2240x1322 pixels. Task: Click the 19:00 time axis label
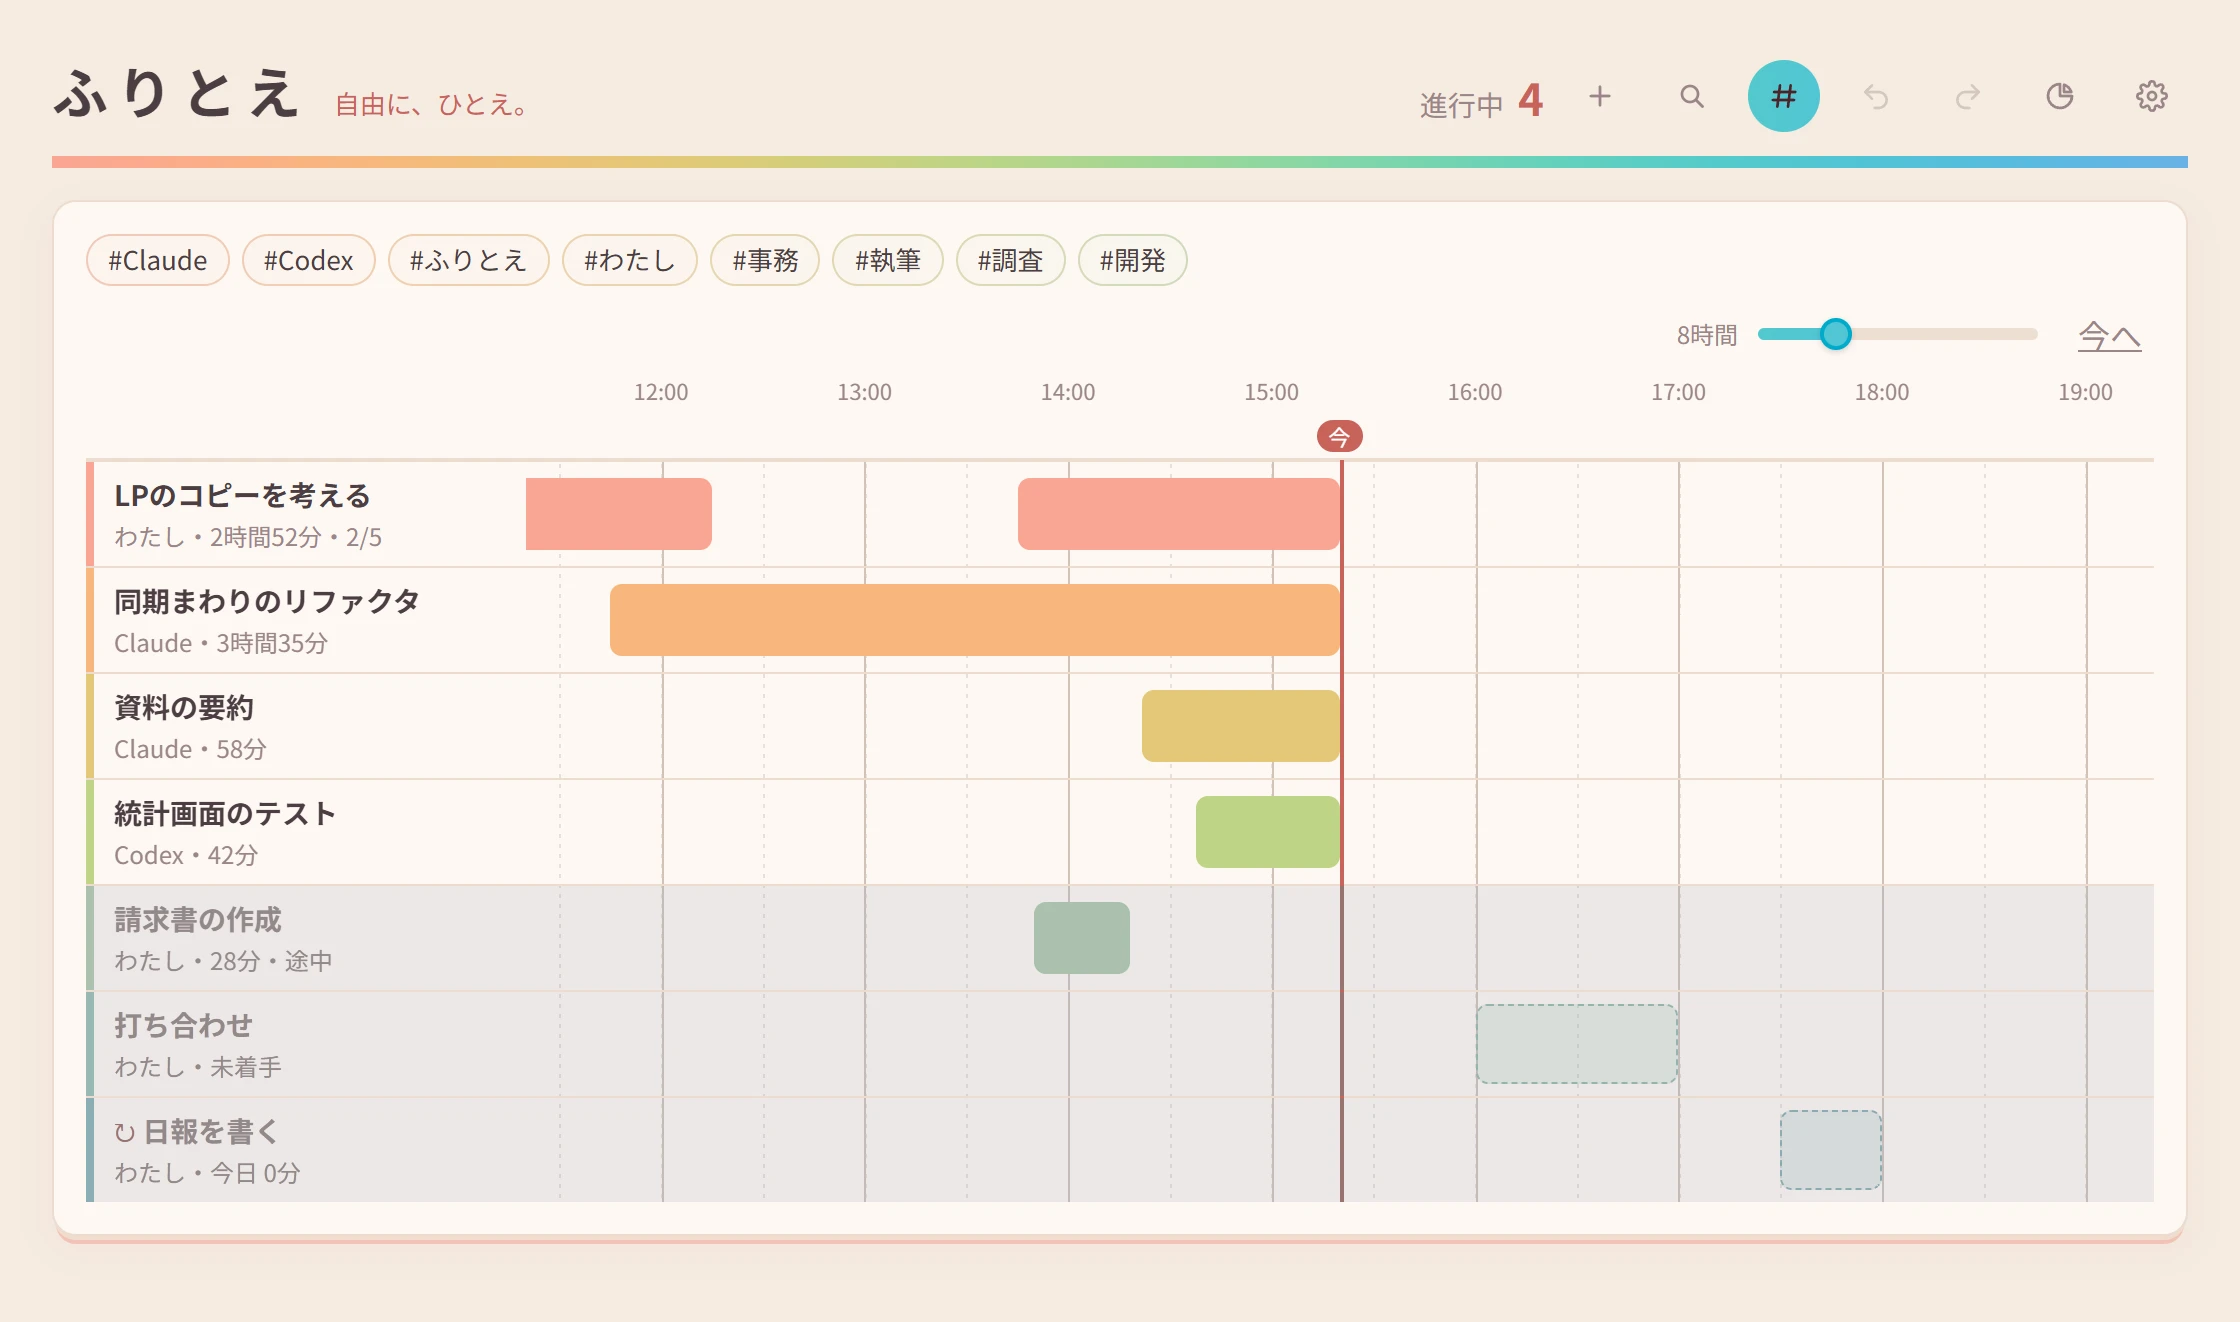point(2085,392)
